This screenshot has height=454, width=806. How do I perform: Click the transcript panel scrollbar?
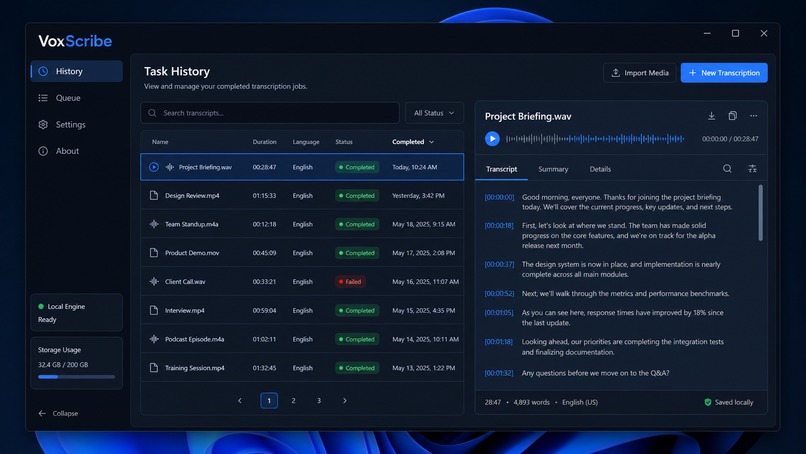tap(760, 212)
